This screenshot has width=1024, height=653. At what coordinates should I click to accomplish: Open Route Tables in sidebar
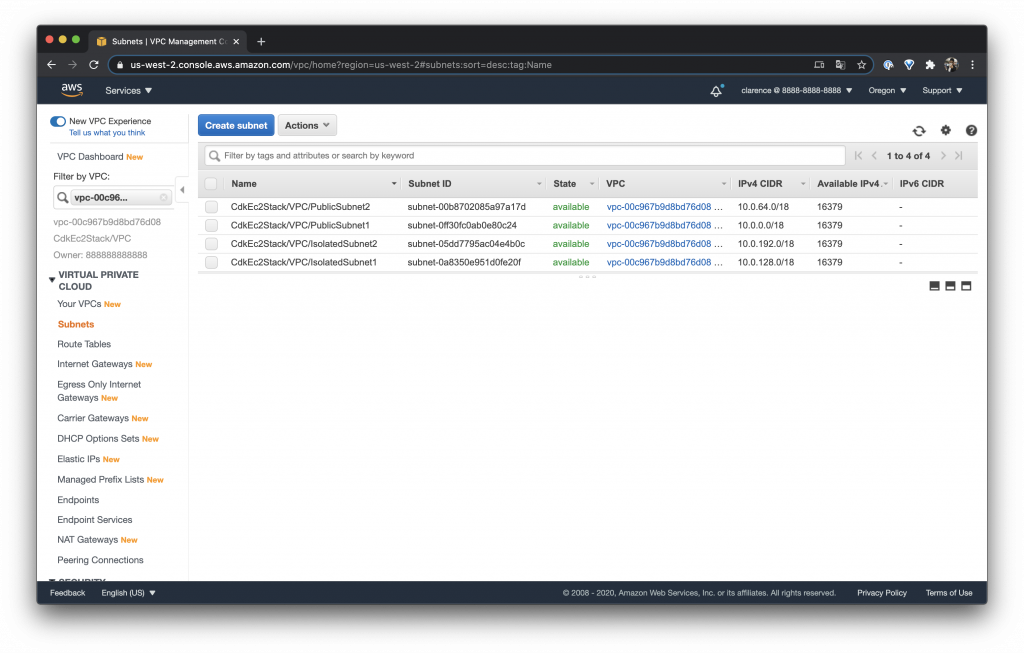(84, 344)
